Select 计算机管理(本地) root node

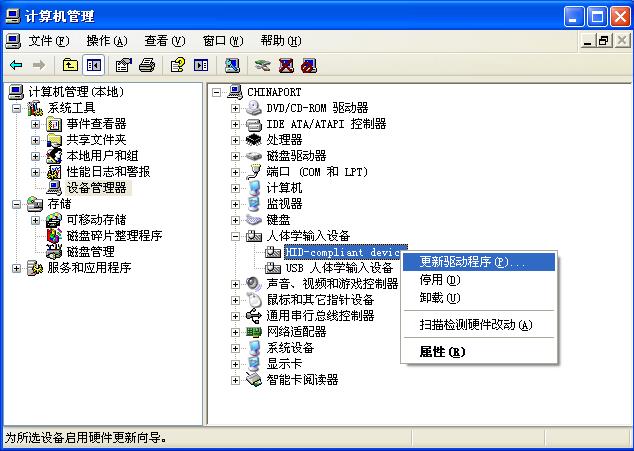(76, 92)
